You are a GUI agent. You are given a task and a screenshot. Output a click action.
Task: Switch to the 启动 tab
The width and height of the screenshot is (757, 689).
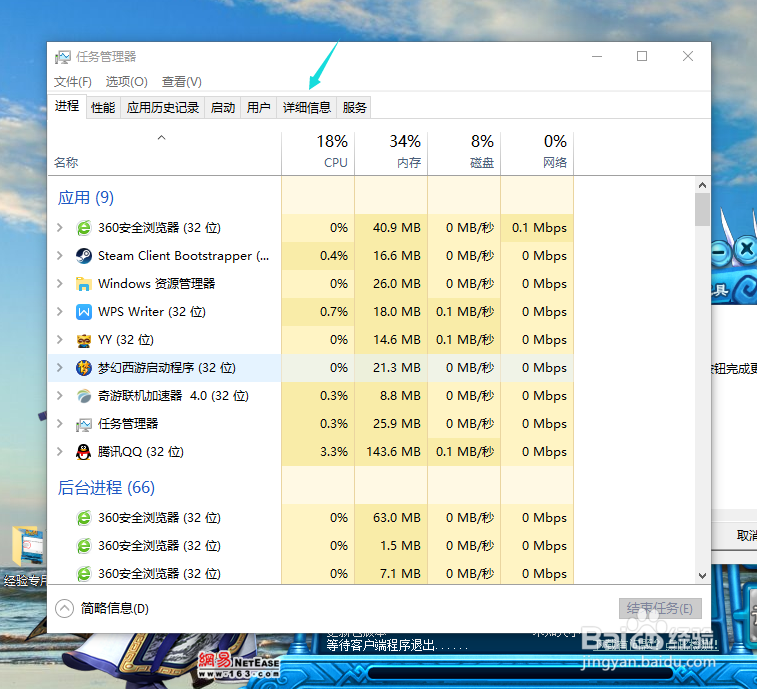point(223,107)
